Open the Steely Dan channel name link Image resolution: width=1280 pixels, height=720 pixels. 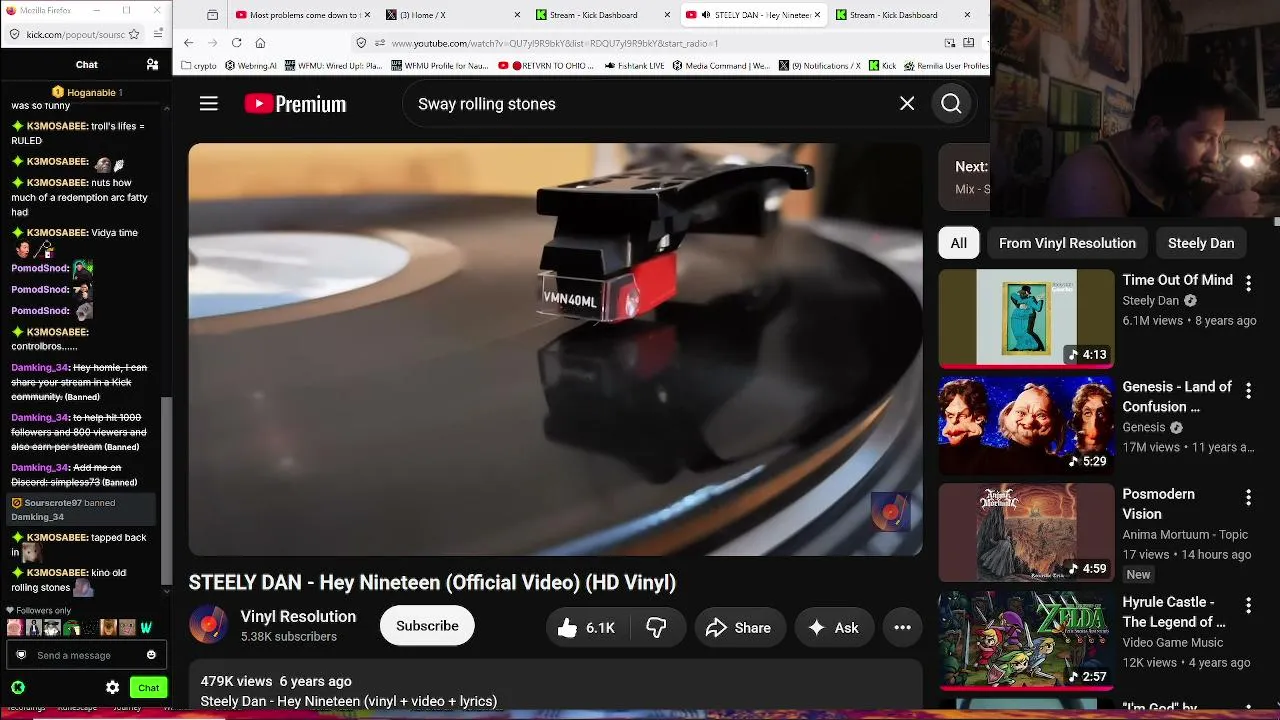tap(1151, 301)
